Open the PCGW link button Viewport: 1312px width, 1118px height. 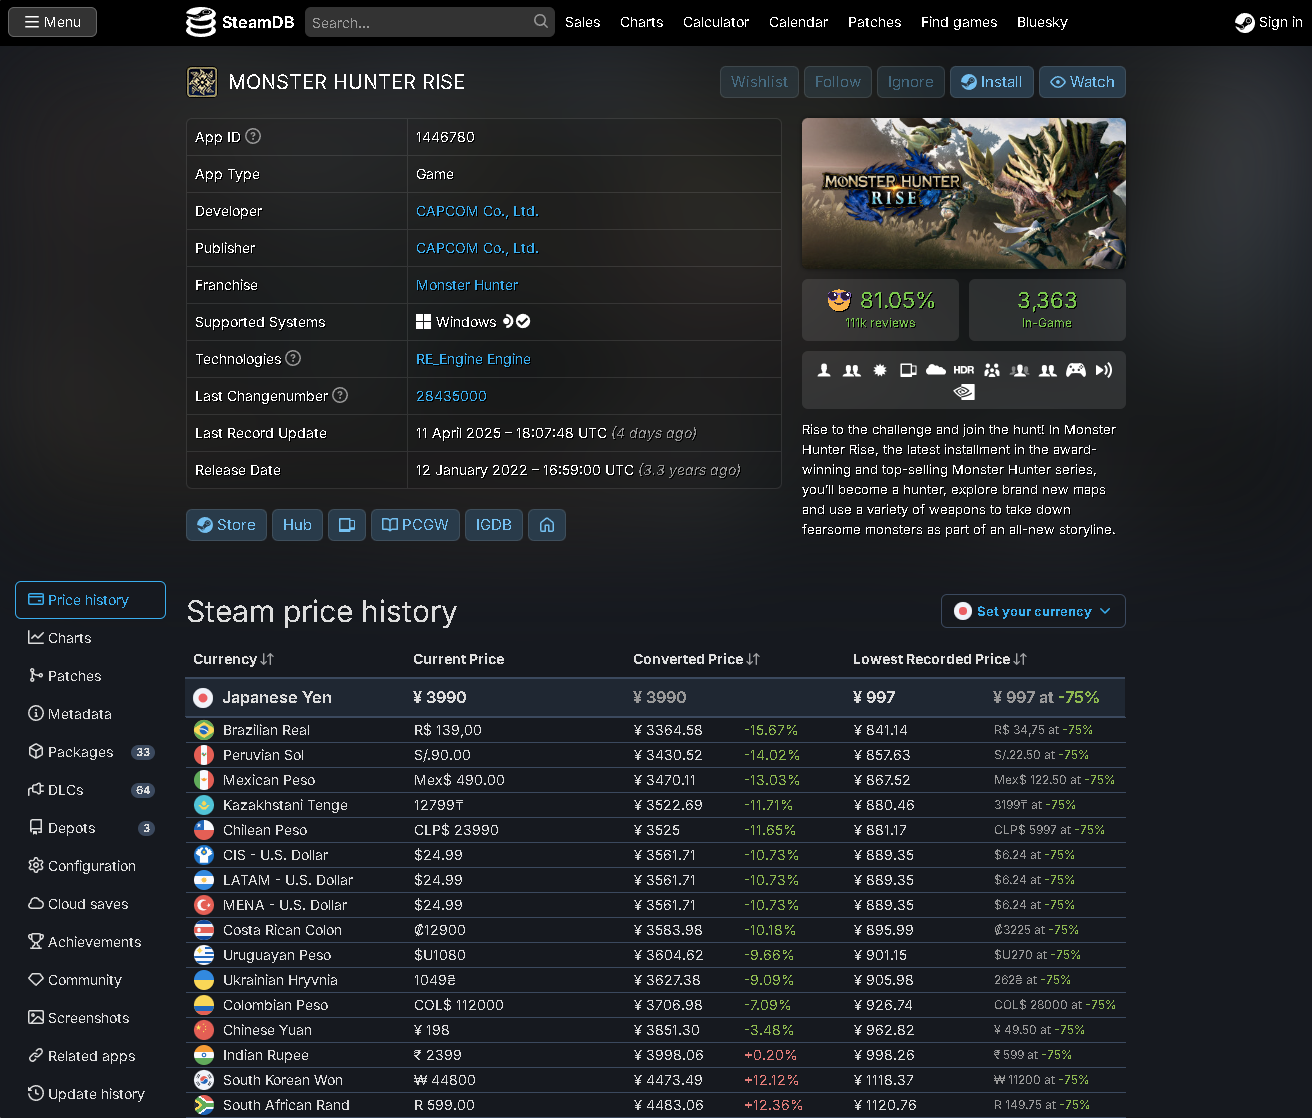[x=415, y=525]
